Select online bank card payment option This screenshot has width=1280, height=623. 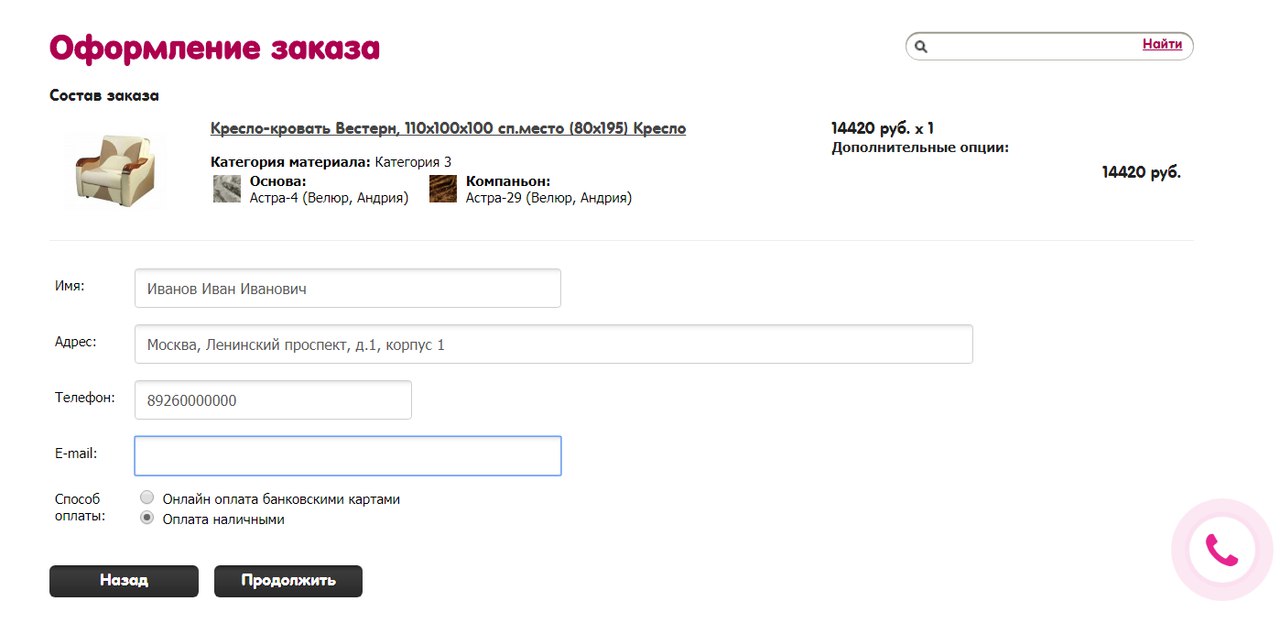click(x=148, y=498)
